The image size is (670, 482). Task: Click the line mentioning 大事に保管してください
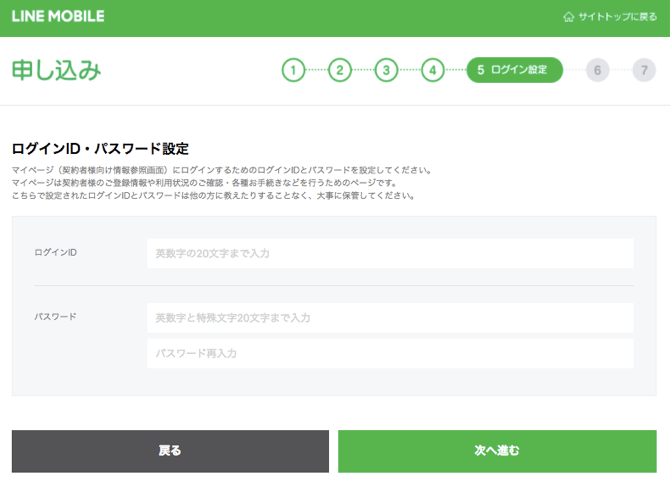(x=213, y=196)
